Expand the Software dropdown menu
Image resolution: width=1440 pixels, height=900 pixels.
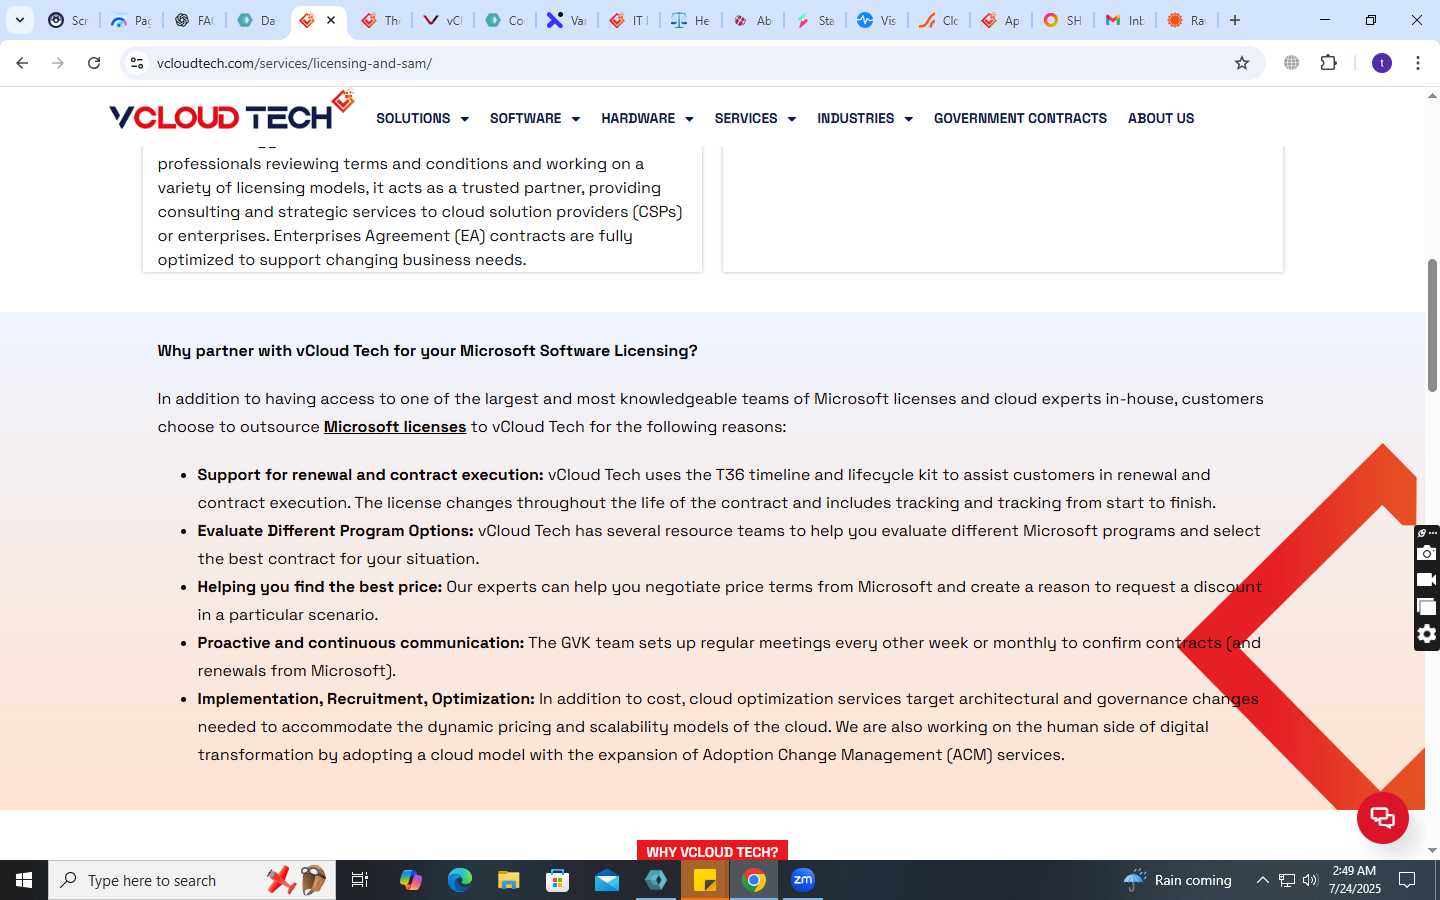click(x=535, y=118)
